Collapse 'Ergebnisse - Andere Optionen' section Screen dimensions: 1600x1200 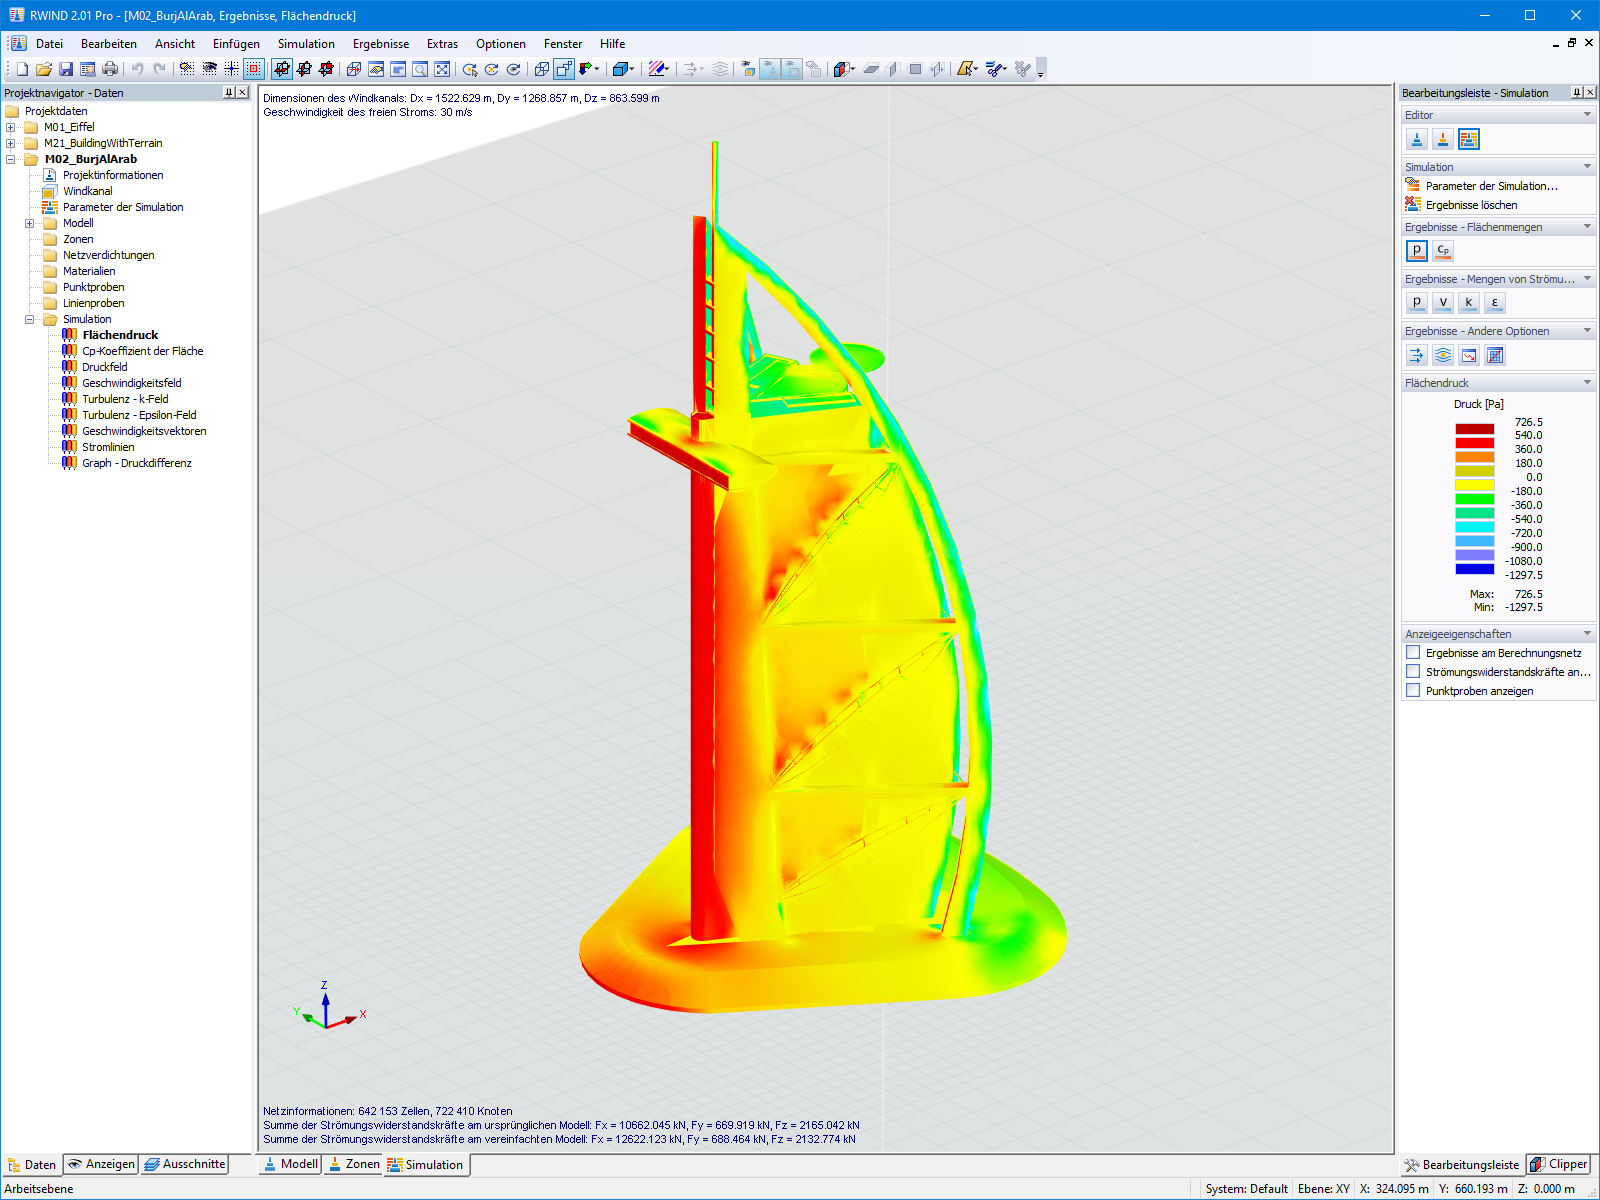[x=1587, y=331]
